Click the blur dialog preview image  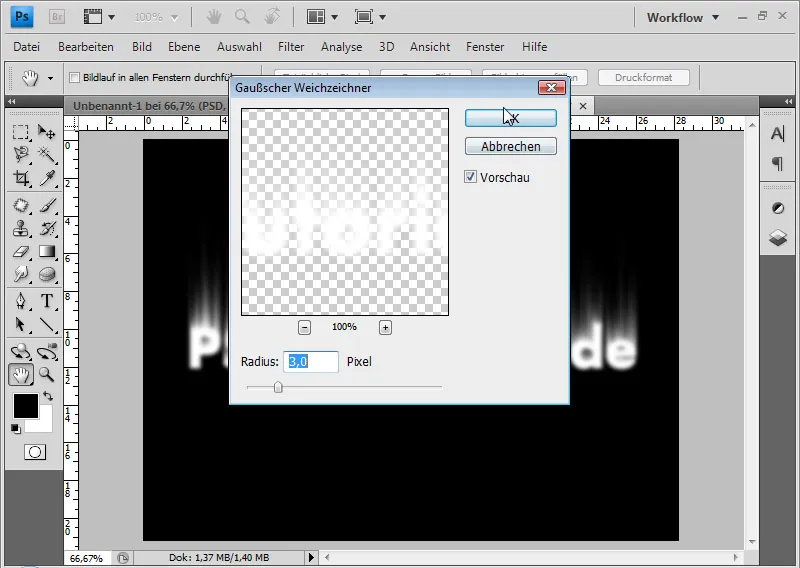pos(345,212)
